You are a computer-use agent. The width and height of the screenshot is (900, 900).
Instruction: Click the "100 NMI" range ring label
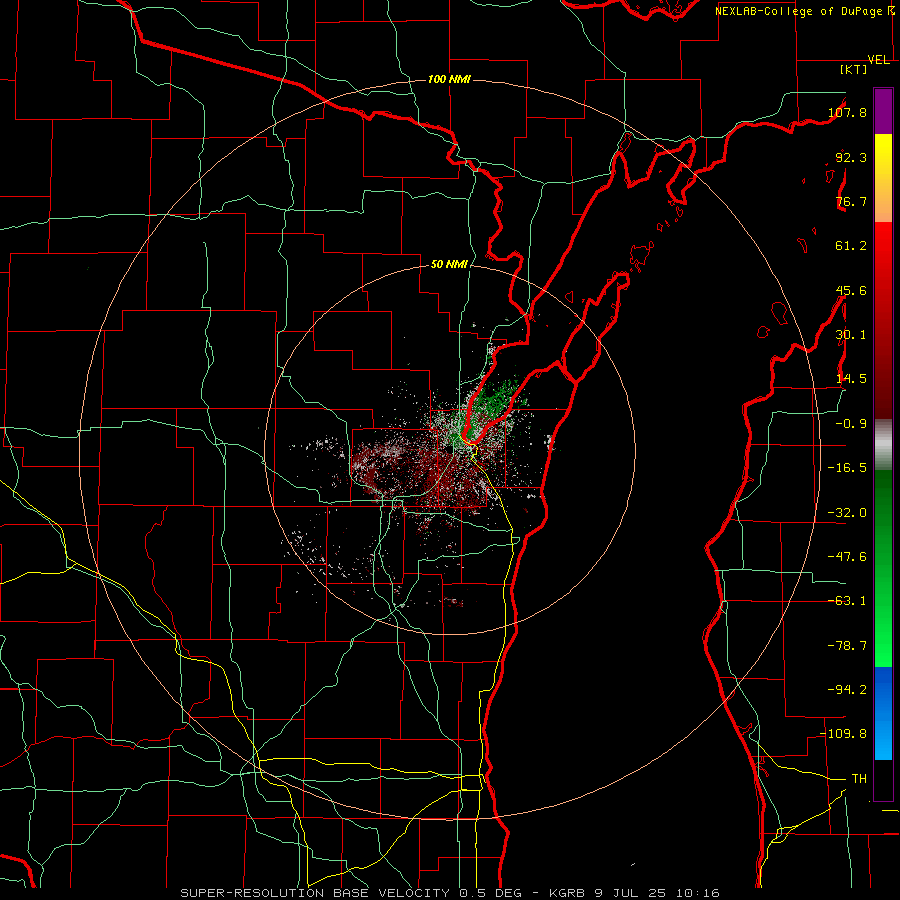(x=449, y=79)
